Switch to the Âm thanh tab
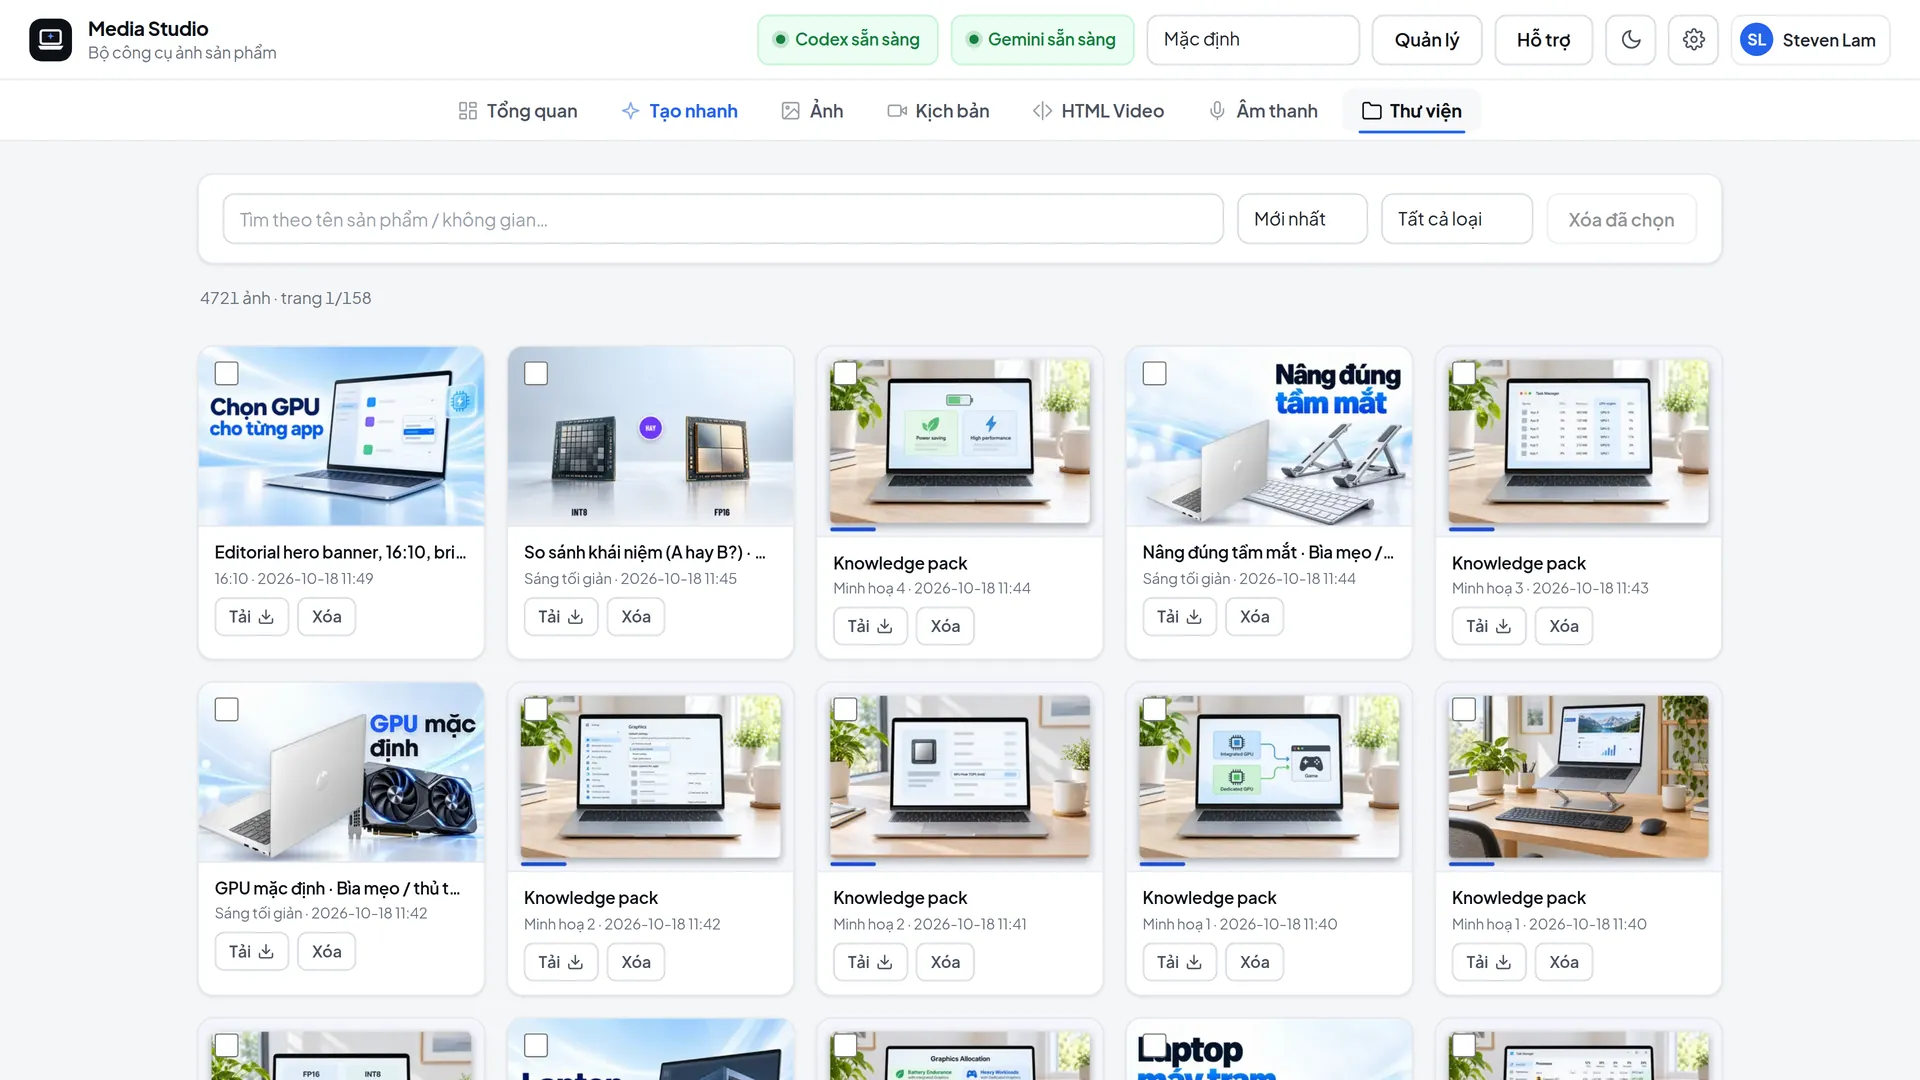The height and width of the screenshot is (1080, 1920). pyautogui.click(x=1263, y=111)
